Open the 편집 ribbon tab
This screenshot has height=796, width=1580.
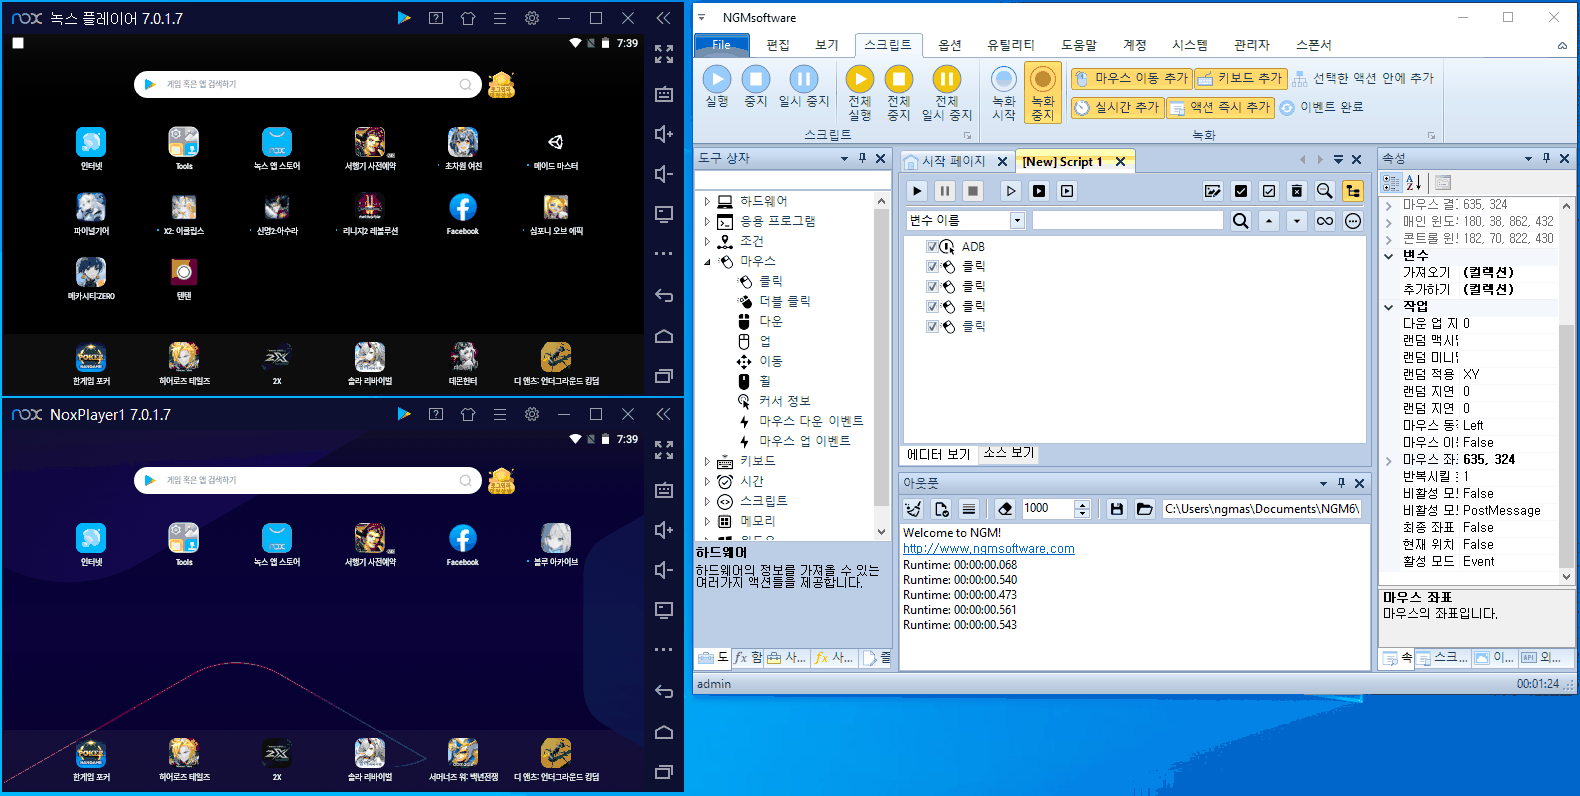(x=778, y=45)
